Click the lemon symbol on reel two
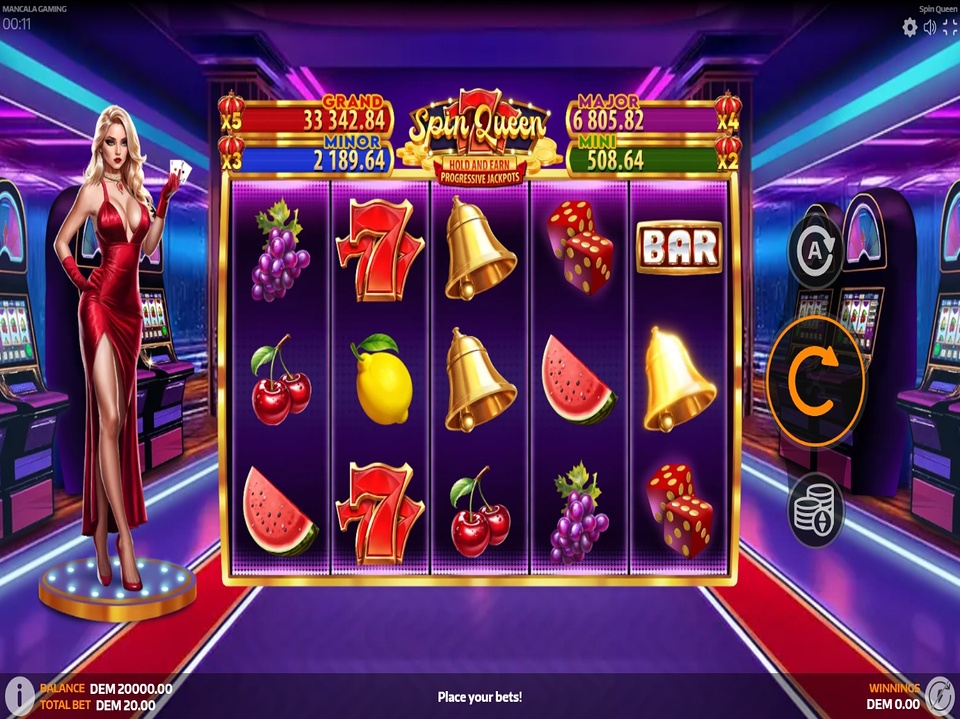Screen dimensions: 960x719 [381, 380]
